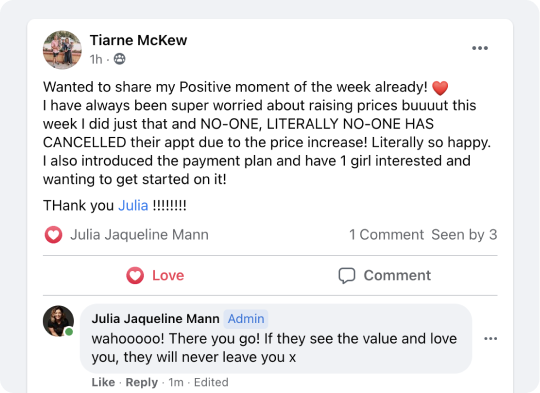The height and width of the screenshot is (393, 540).
Task: Click the love reaction icon beside Julia Jaqueline Mann
Action: [x=53, y=235]
